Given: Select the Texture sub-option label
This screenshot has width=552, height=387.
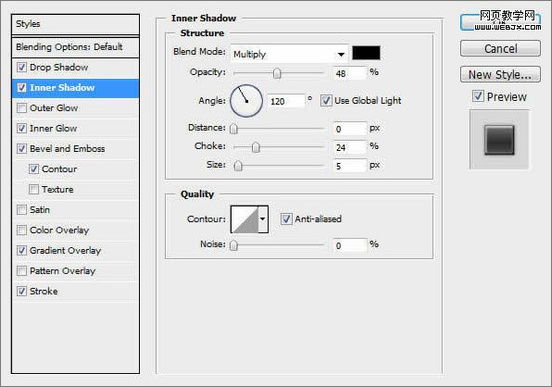Looking at the screenshot, I should point(58,189).
